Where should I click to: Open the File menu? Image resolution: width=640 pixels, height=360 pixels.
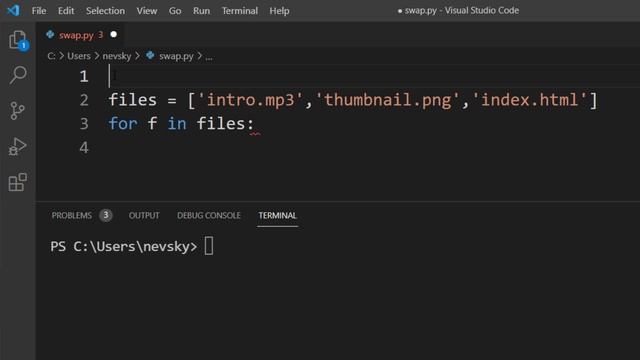[39, 11]
